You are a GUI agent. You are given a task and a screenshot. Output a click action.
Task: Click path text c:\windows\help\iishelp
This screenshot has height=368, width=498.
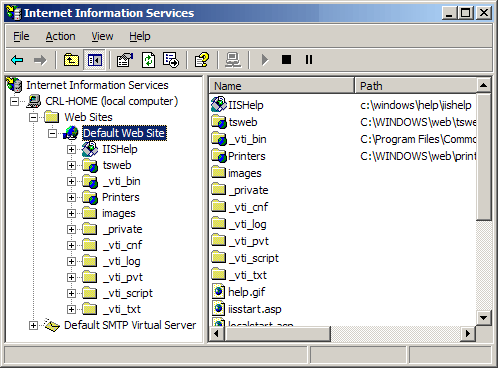point(416,105)
